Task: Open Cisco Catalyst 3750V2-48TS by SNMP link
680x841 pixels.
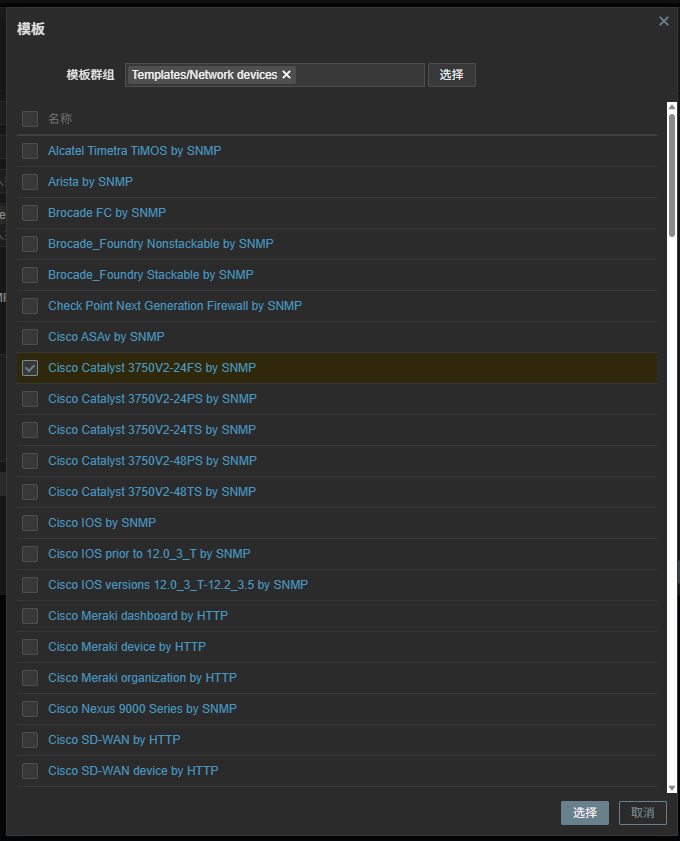Action: coord(152,492)
